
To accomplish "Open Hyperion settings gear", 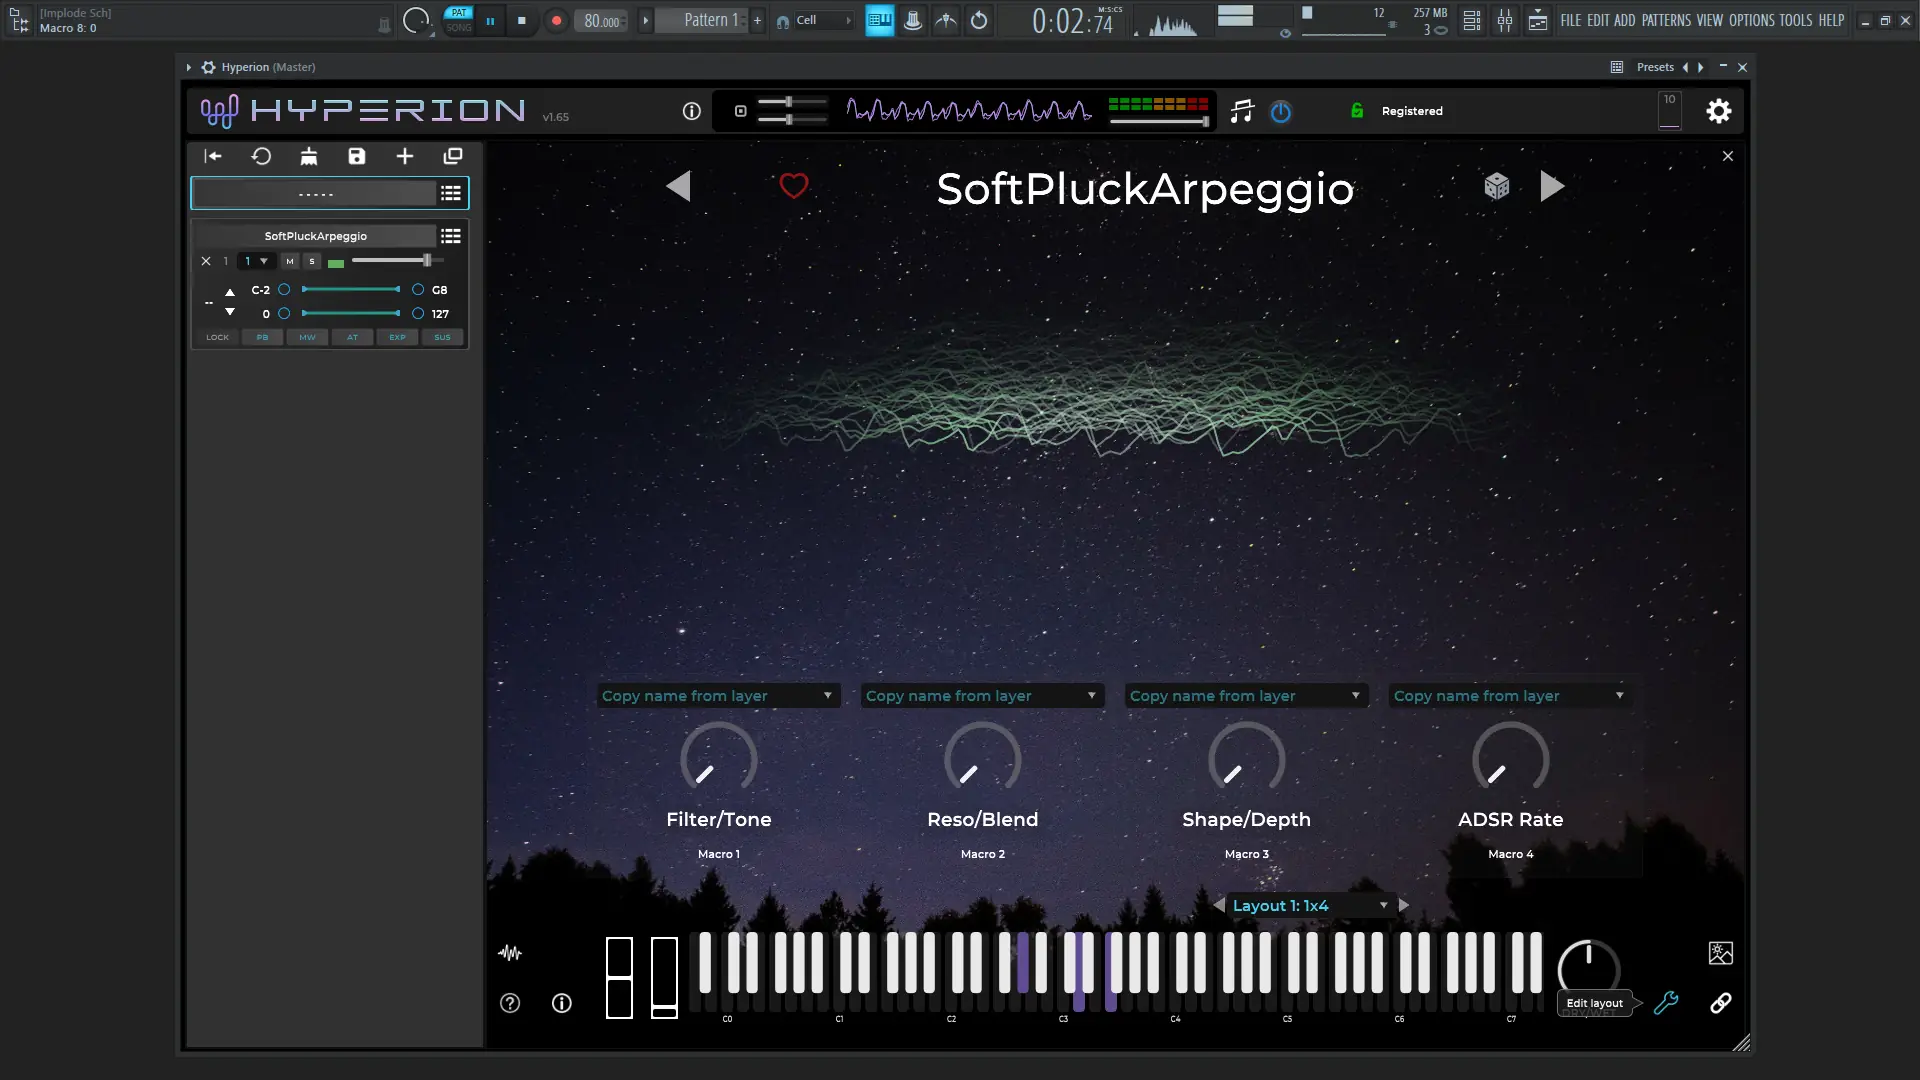I will [x=1718, y=111].
